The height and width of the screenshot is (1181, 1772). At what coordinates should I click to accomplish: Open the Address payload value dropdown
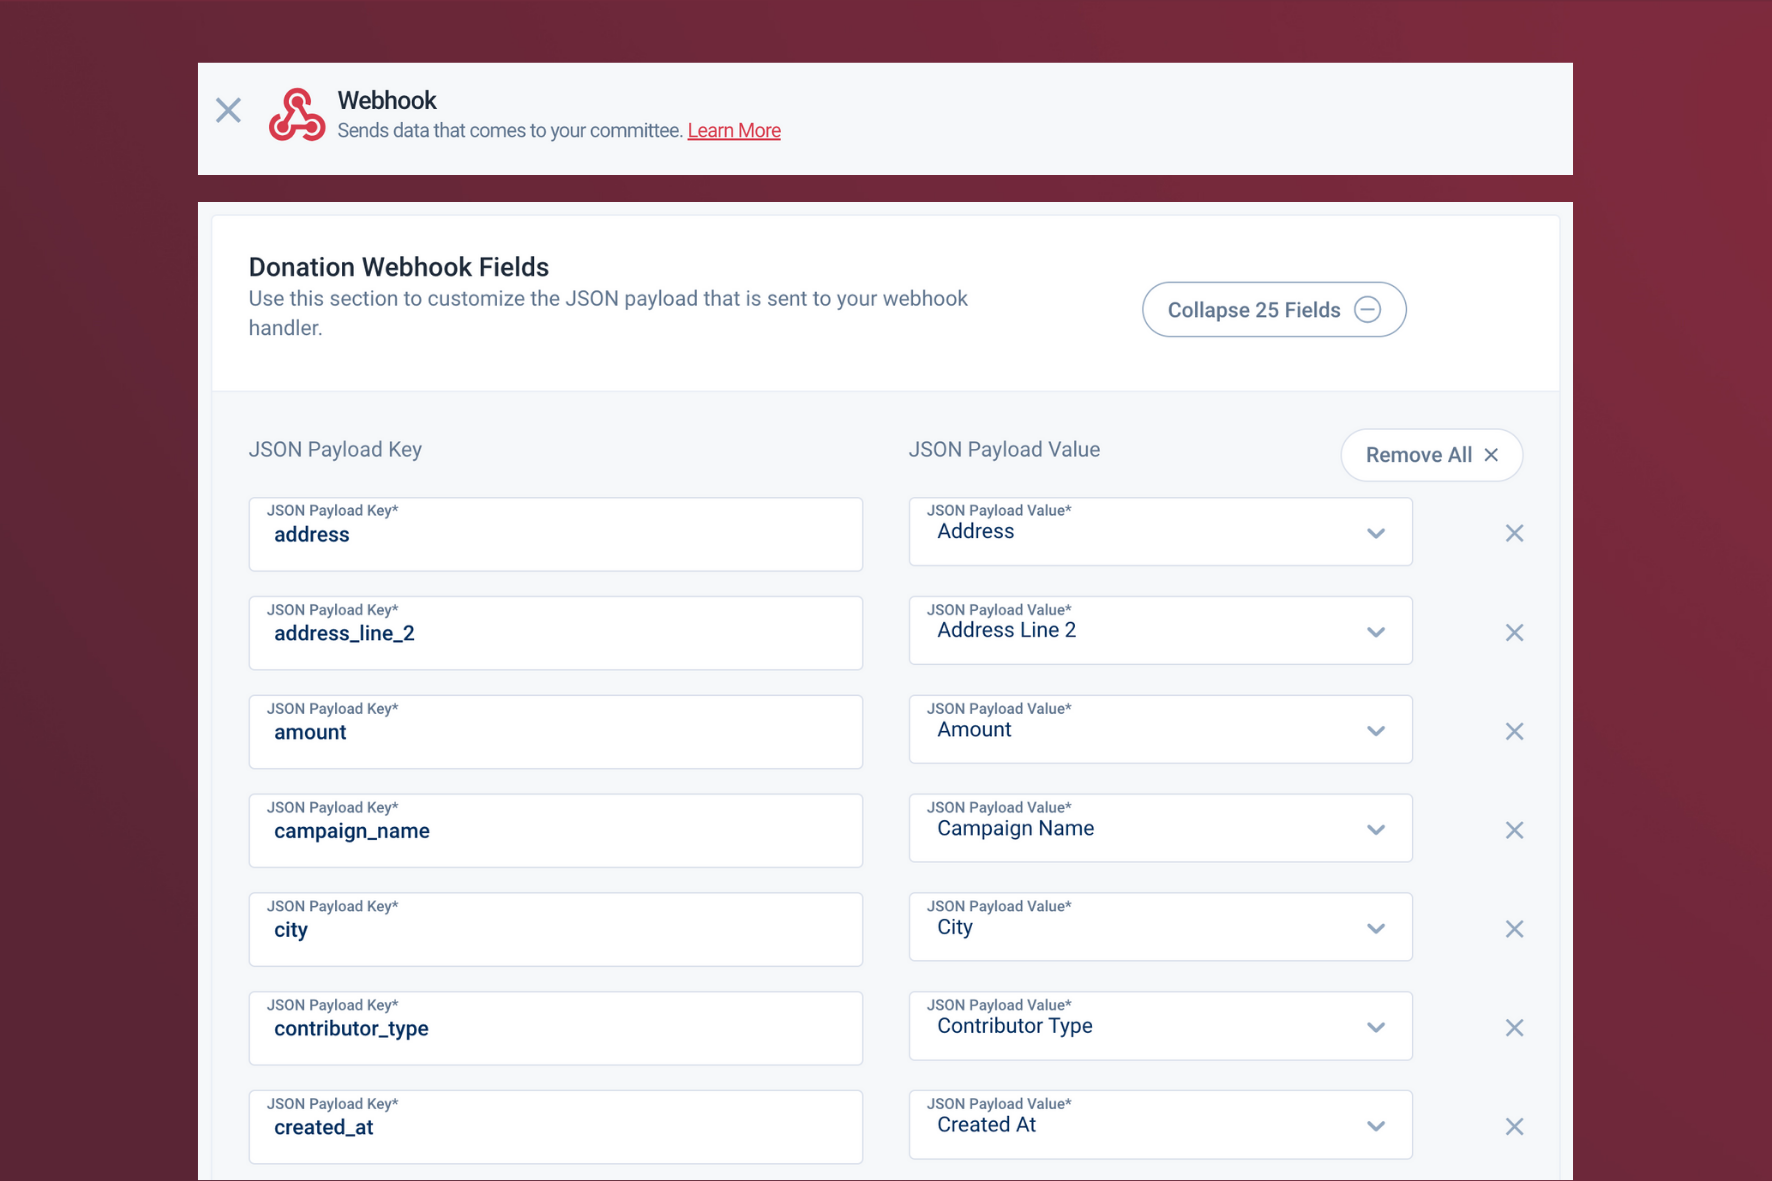pos(1376,533)
